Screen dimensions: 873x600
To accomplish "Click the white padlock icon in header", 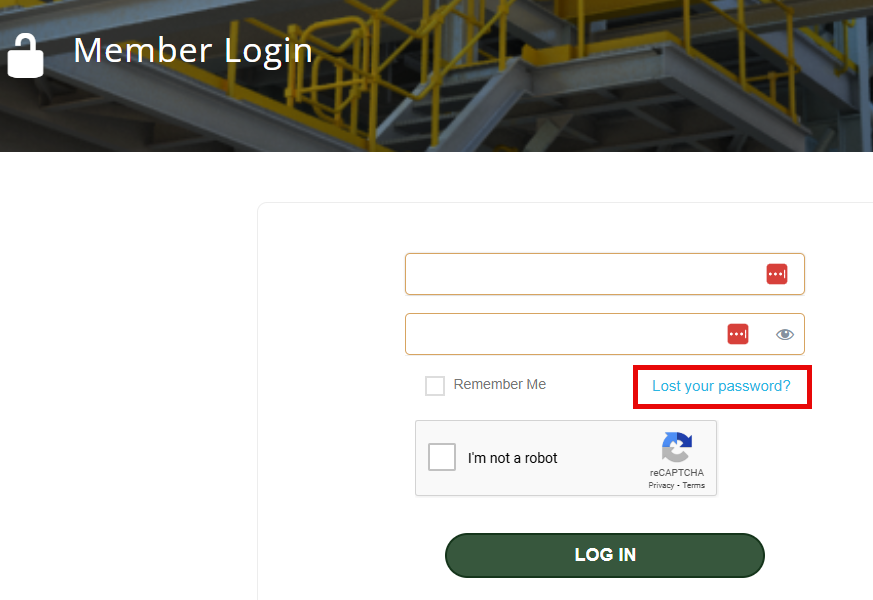I will point(26,56).
